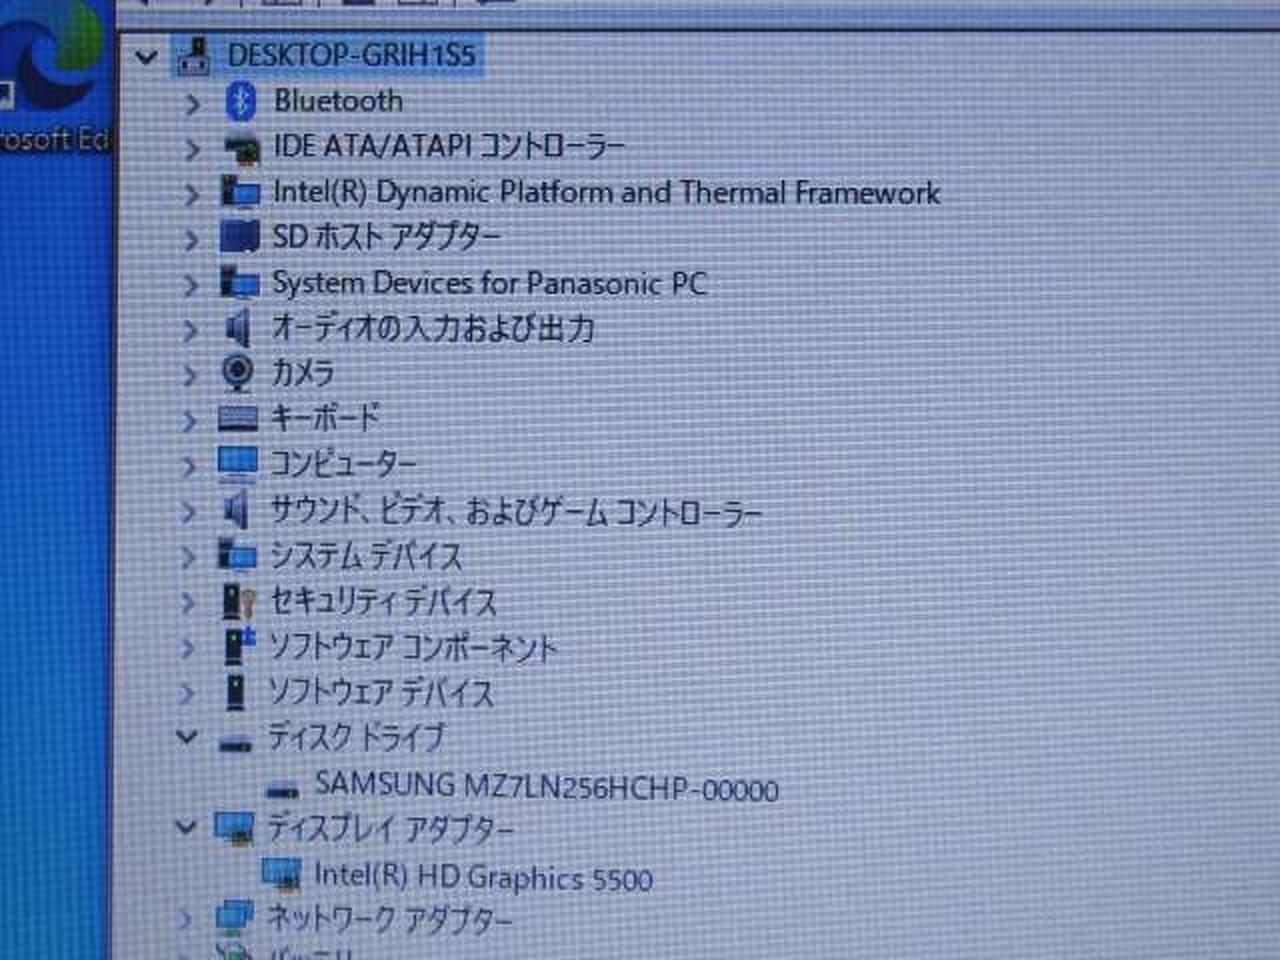This screenshot has height=960, width=1280.
Task: Select the software components (ソフトウェア コンポーネント) item
Action: click(x=412, y=647)
